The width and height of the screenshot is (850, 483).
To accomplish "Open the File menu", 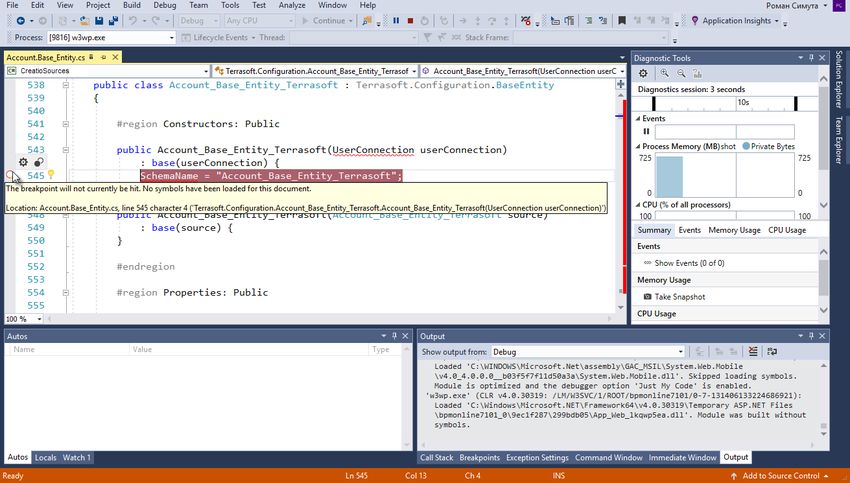I will [x=12, y=5].
